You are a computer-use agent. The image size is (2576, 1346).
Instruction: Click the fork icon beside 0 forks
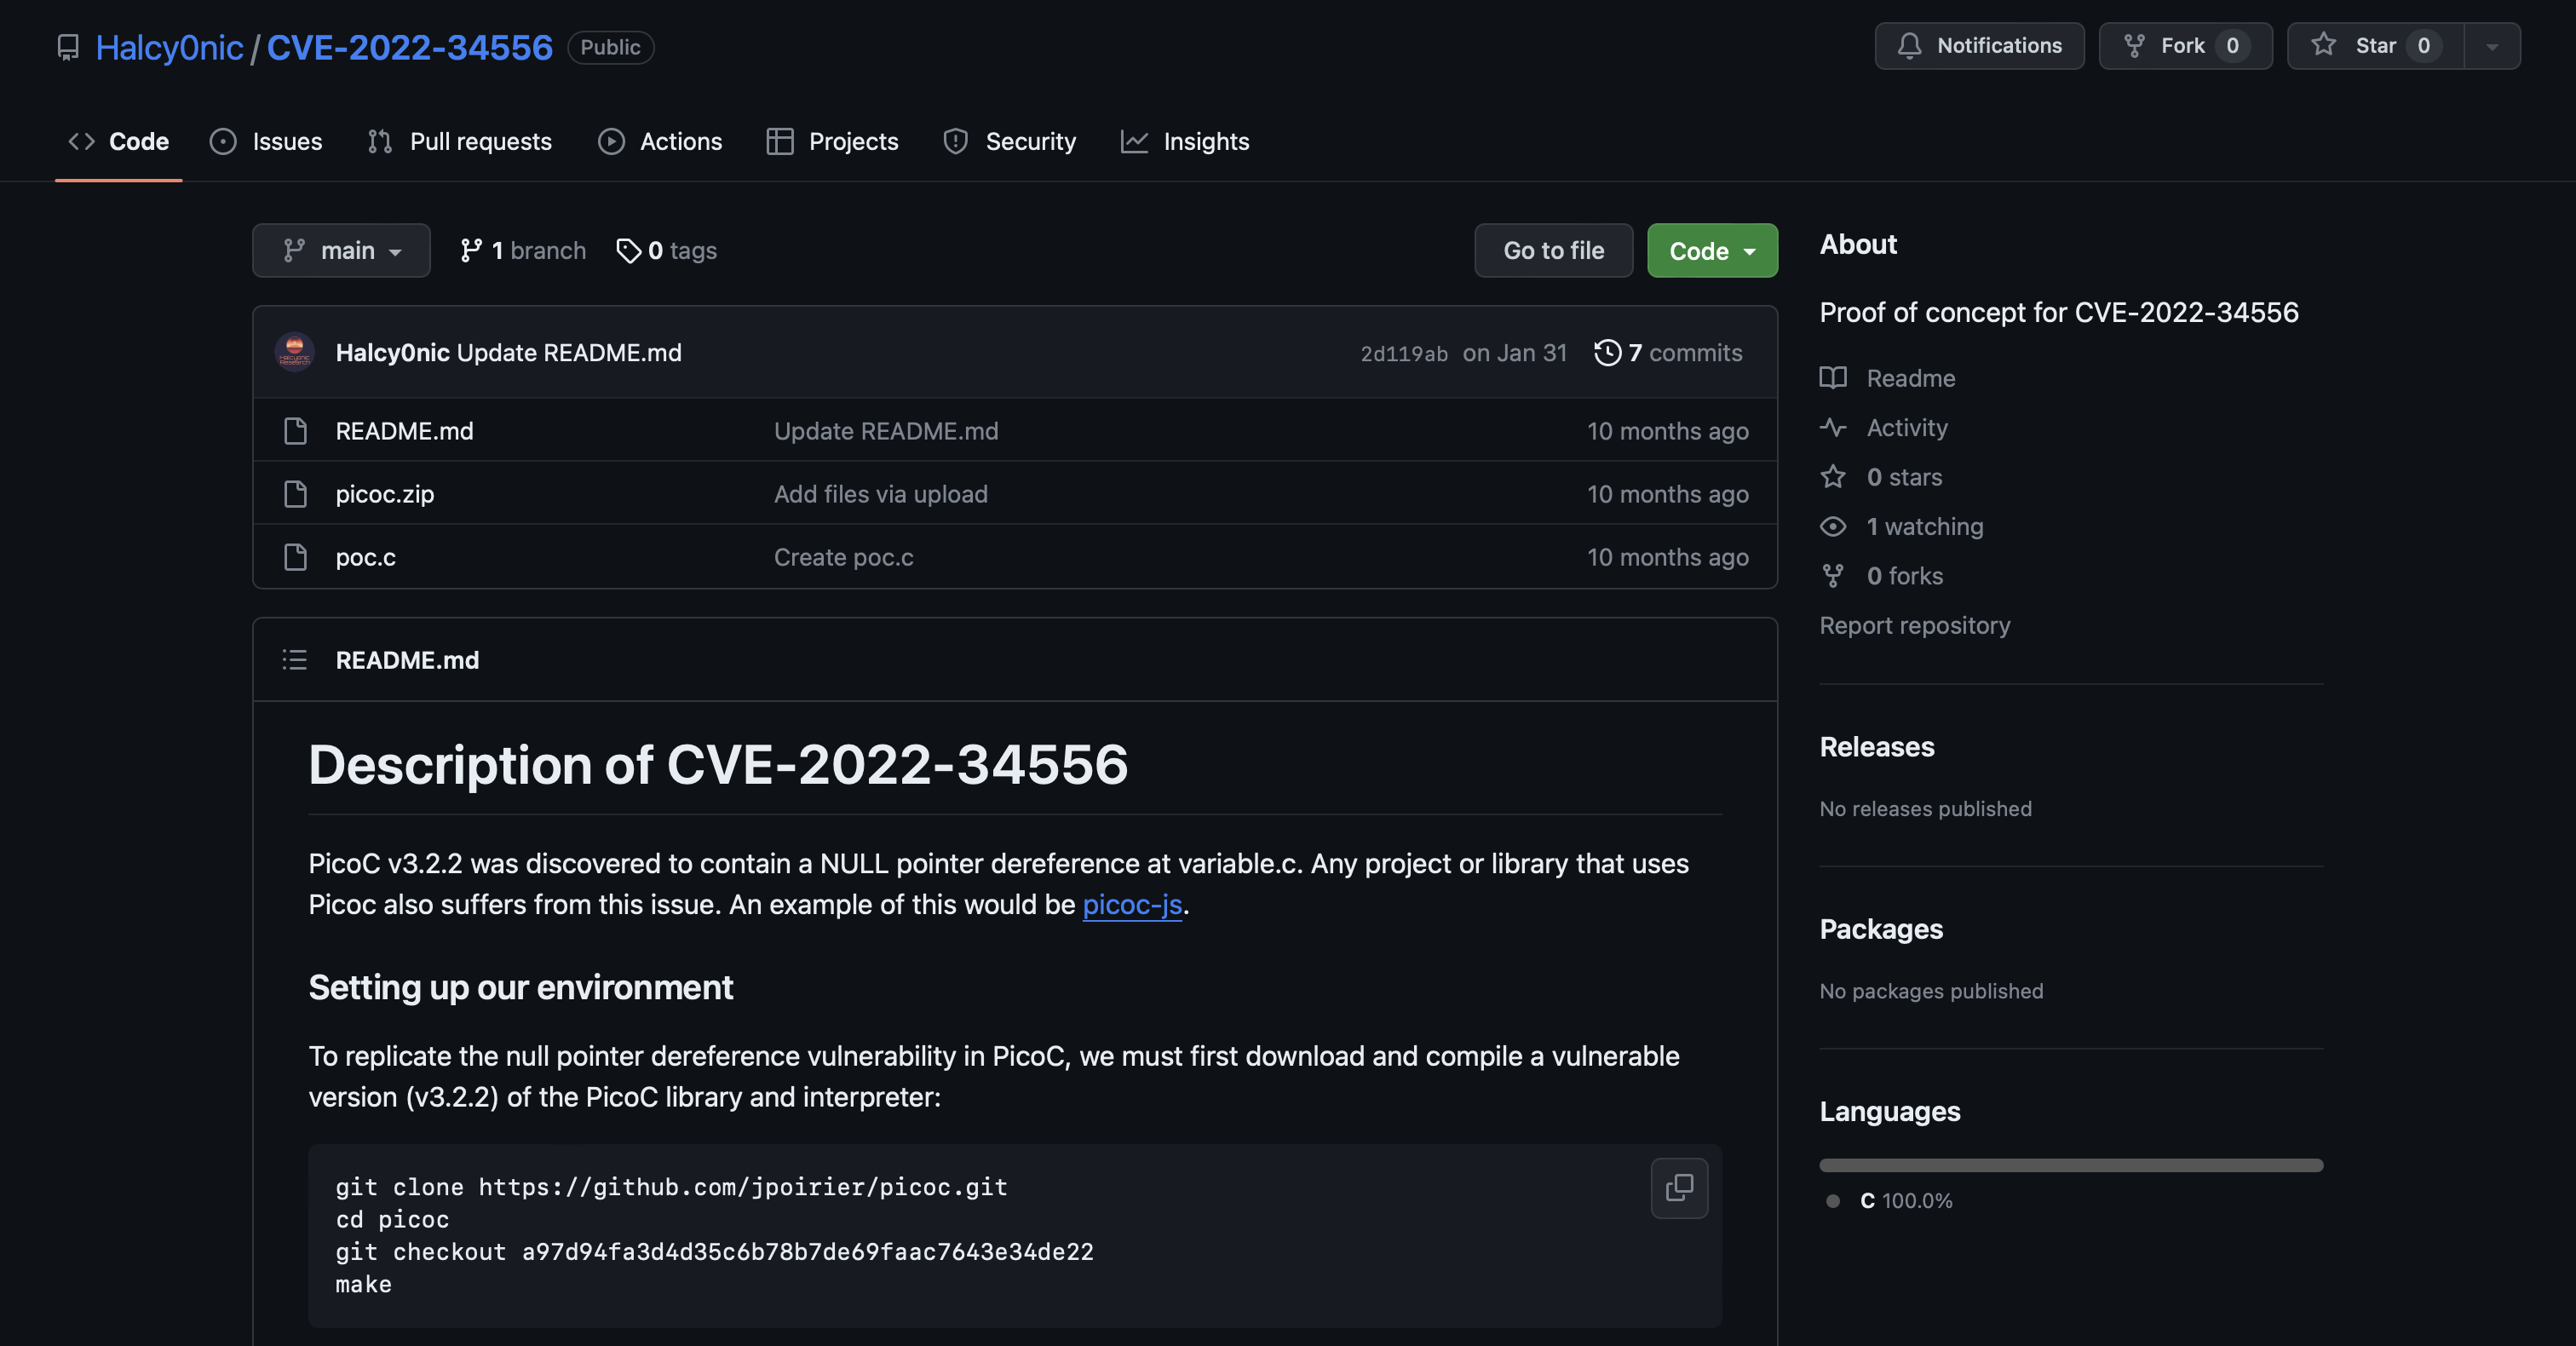(x=1832, y=576)
